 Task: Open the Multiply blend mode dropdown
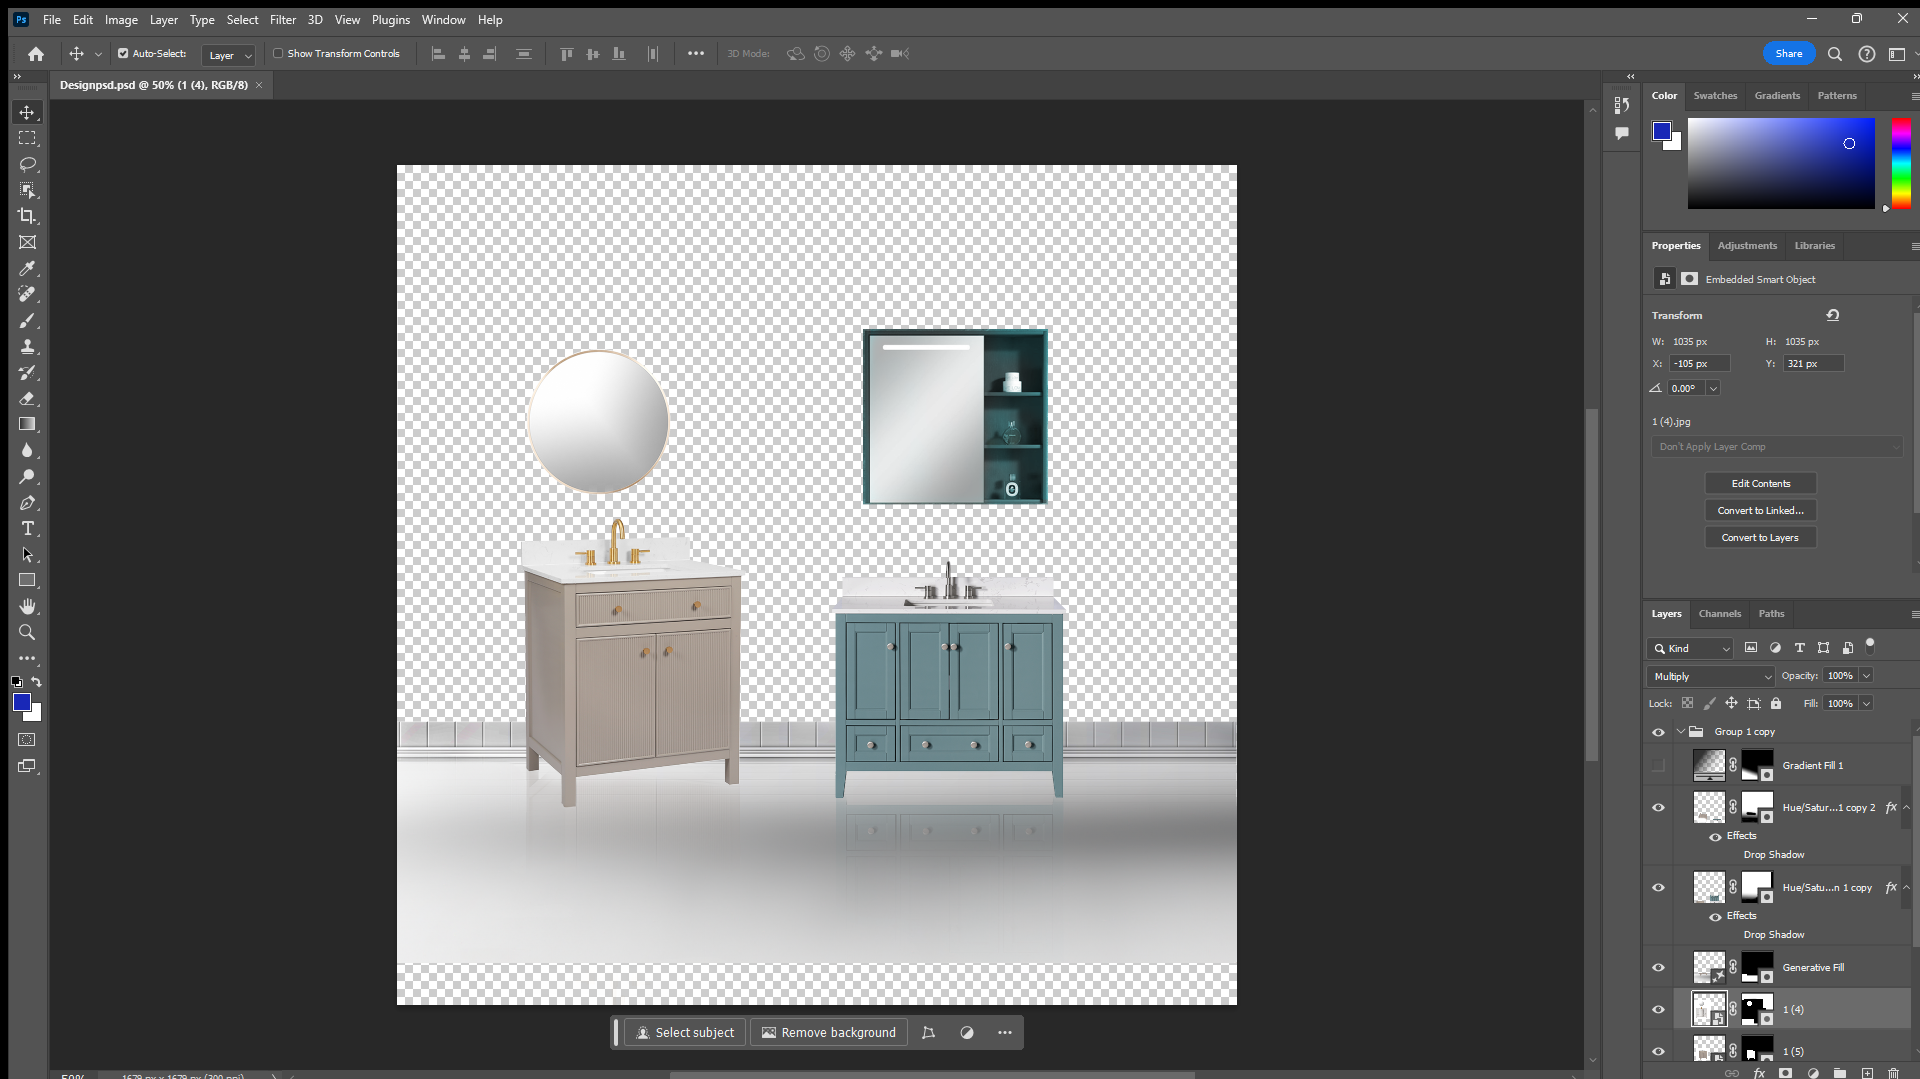coord(1711,676)
